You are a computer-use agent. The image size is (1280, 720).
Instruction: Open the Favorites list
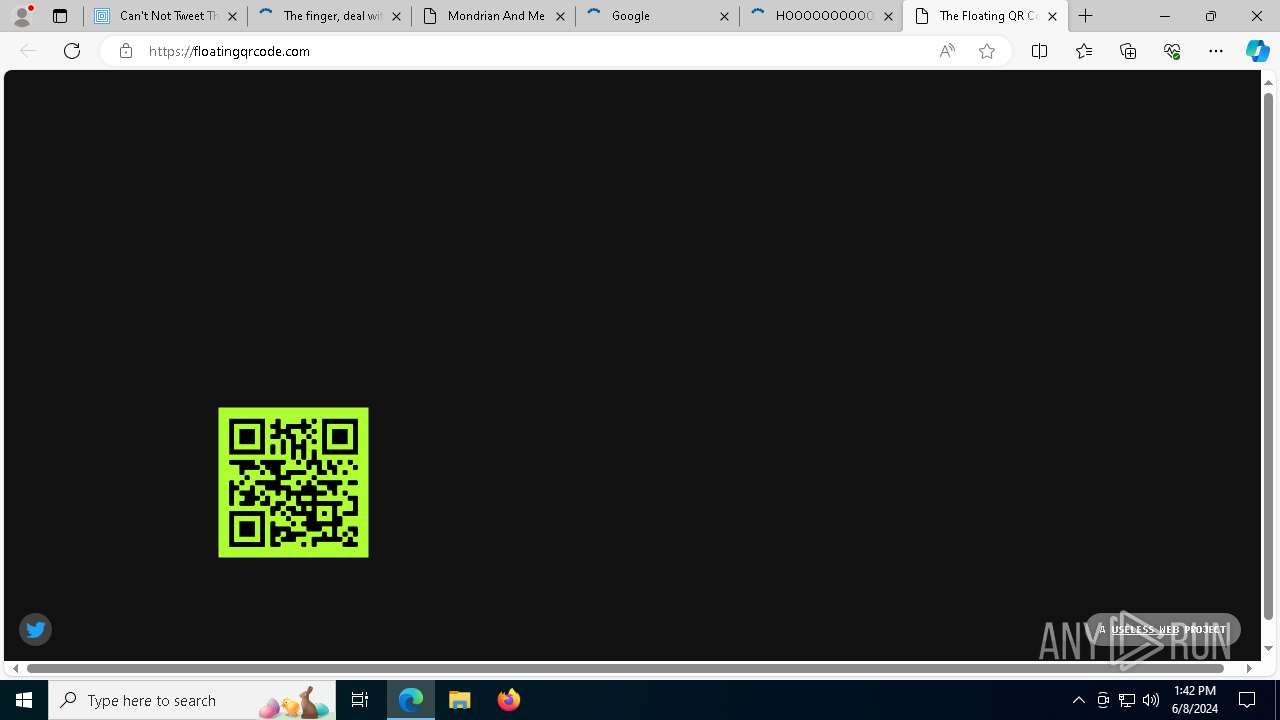[x=1084, y=51]
